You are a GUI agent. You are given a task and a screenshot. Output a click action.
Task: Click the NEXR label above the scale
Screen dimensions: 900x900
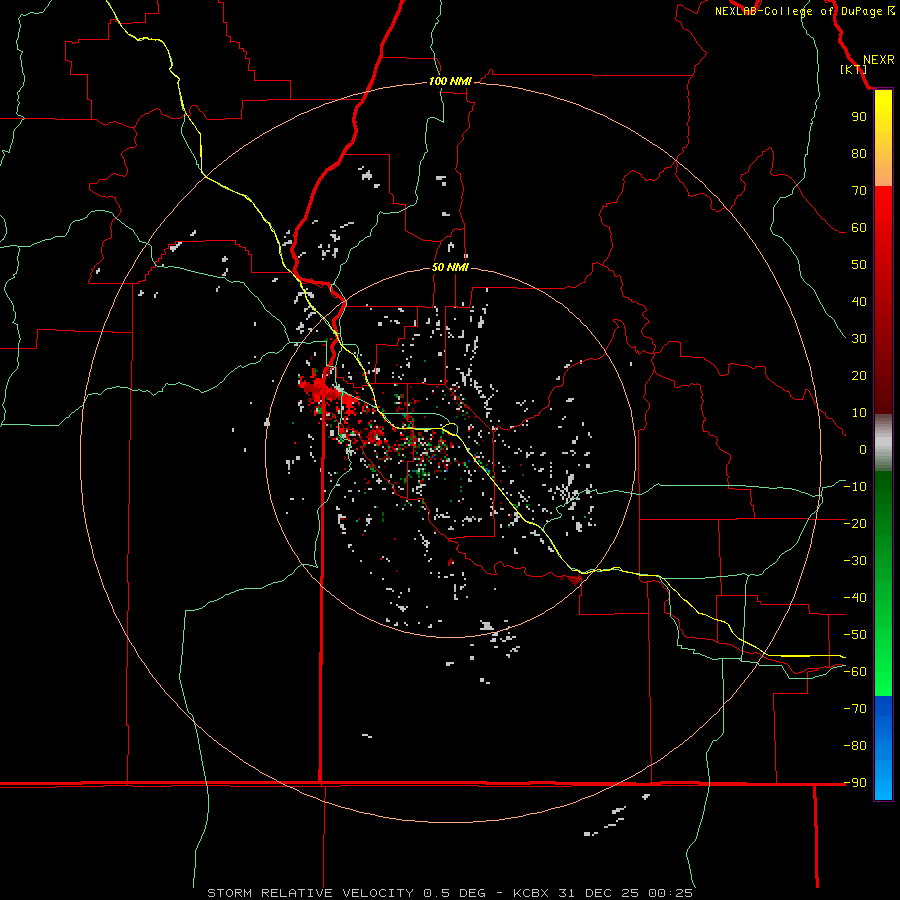(878, 60)
